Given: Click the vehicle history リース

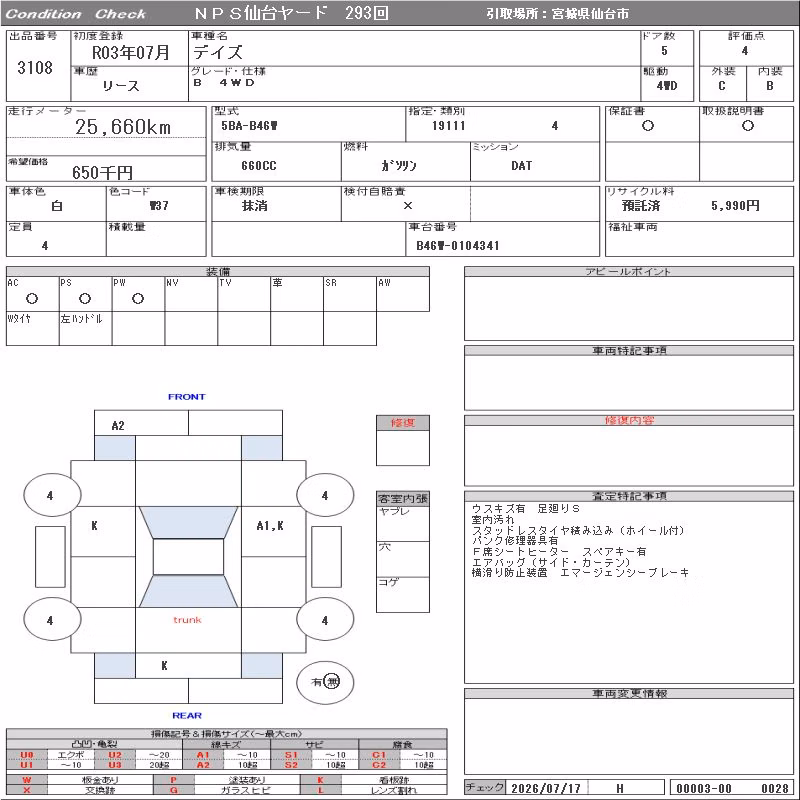Looking at the screenshot, I should [121, 86].
